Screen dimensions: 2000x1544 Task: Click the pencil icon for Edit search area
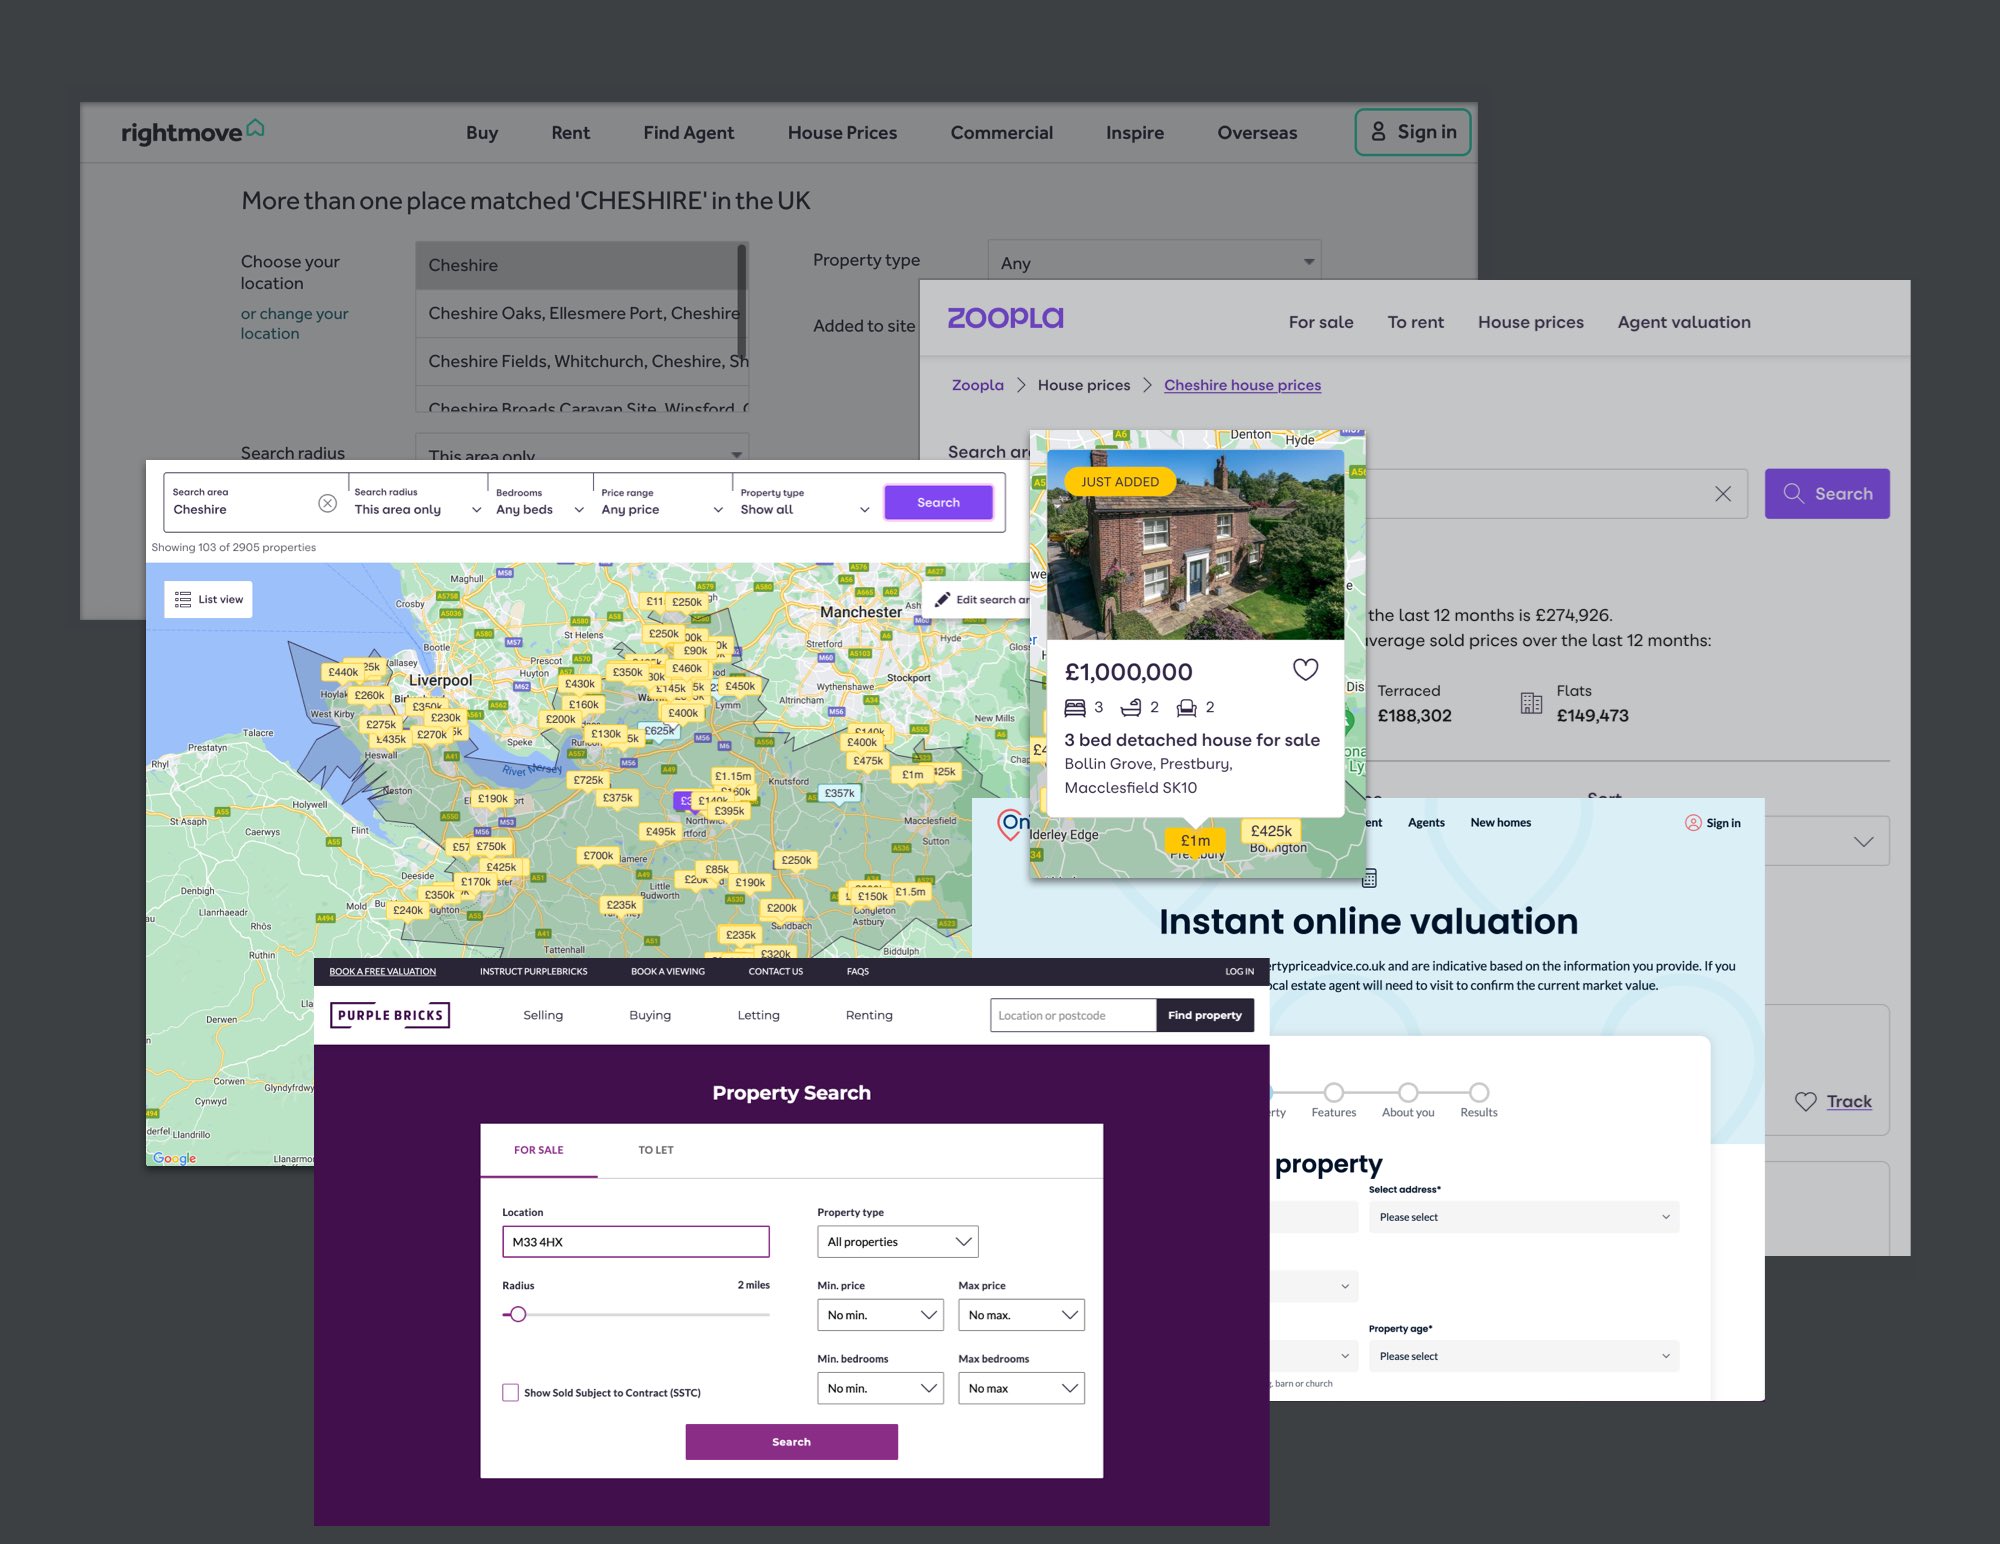click(x=942, y=599)
